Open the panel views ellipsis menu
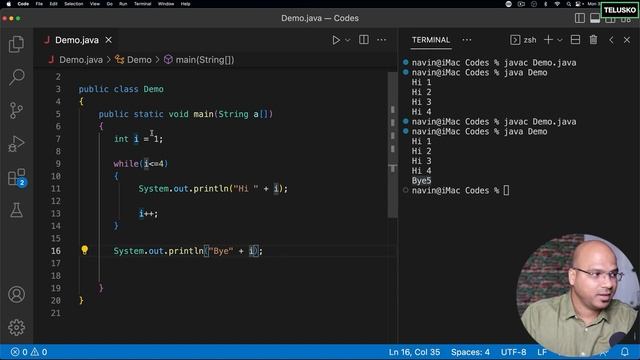Viewport: 640px width, 360px height. click(467, 40)
